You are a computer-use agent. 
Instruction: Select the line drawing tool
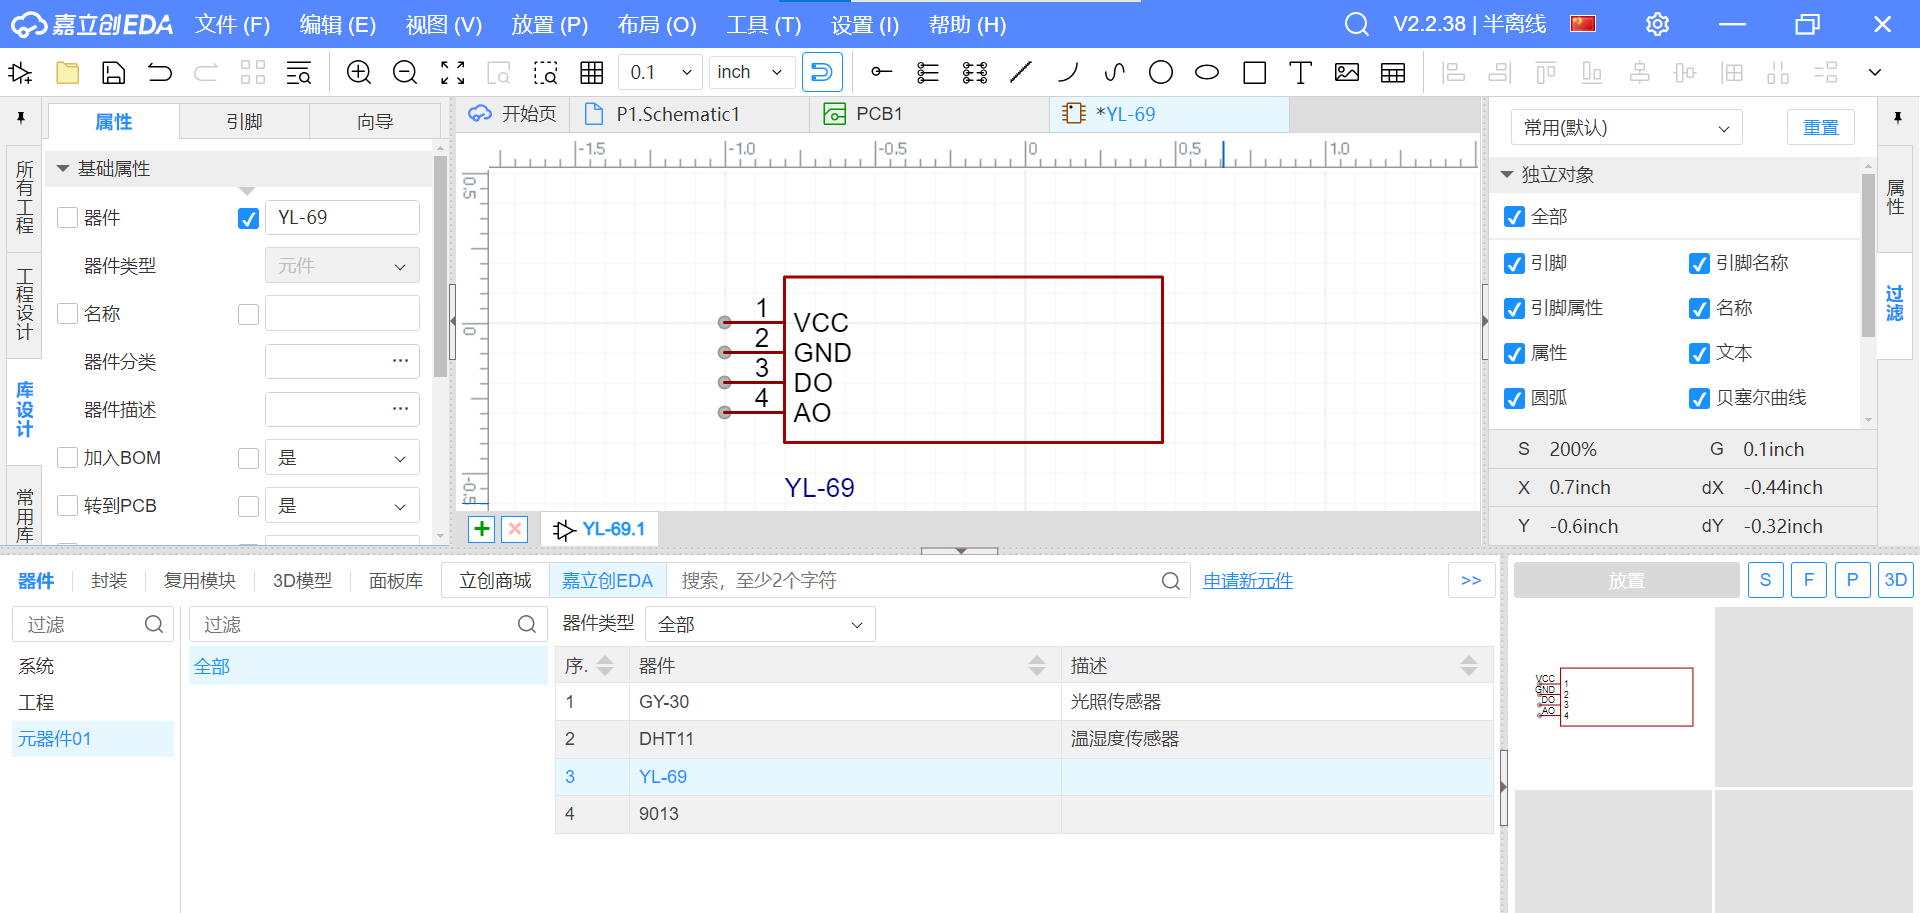pos(1021,72)
